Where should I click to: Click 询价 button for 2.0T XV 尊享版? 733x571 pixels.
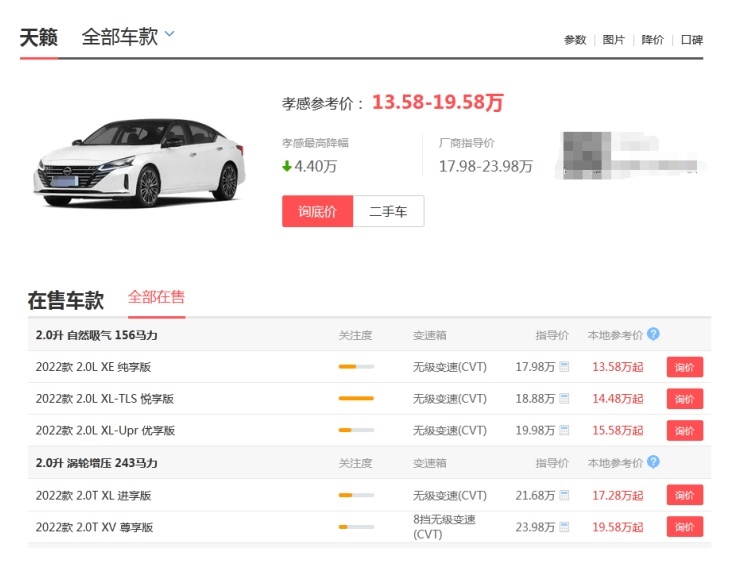685,527
